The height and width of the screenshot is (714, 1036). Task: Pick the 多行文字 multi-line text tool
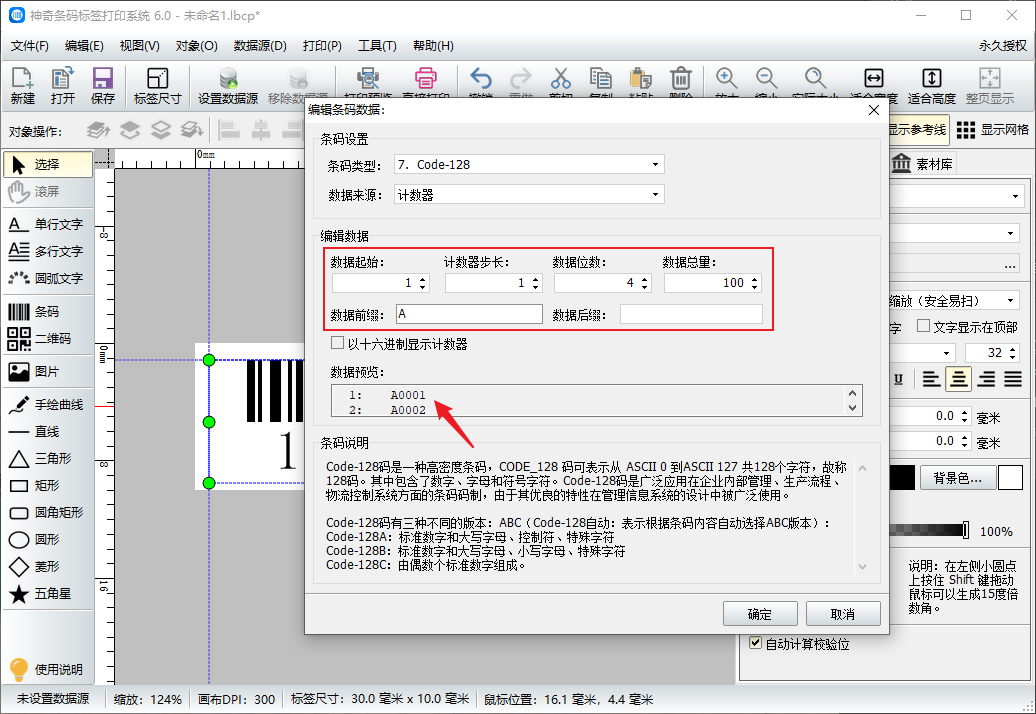tap(46, 252)
